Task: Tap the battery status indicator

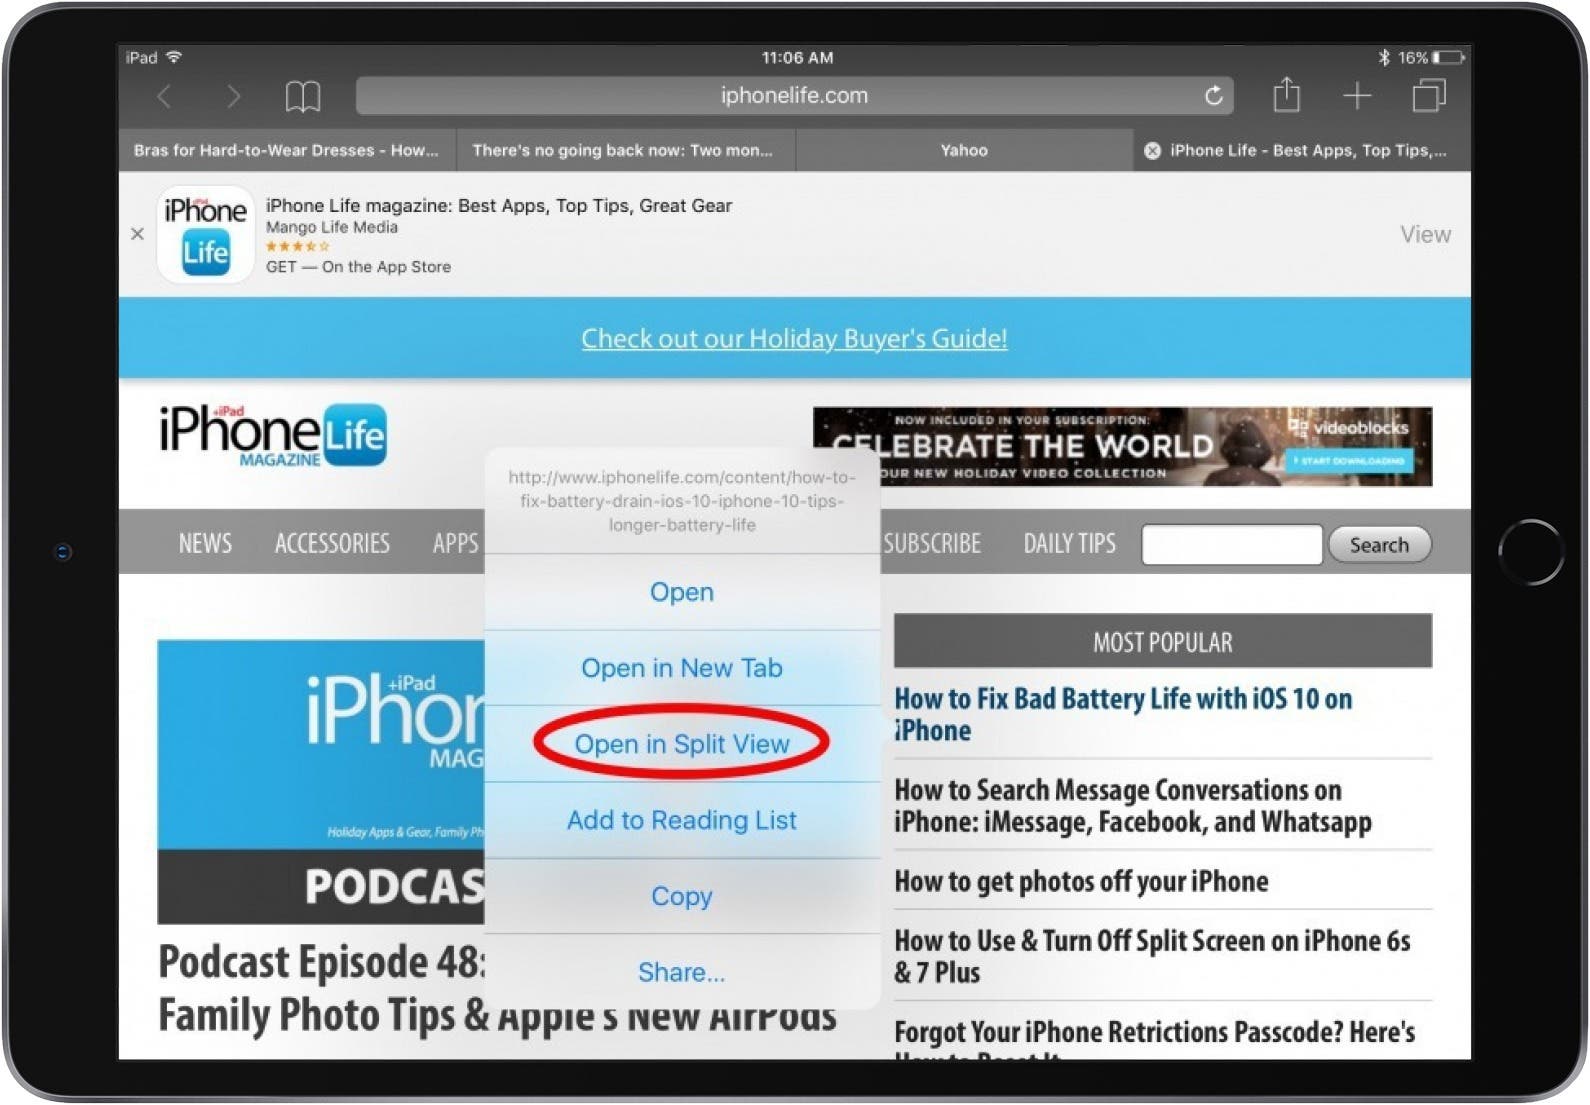Action: (1448, 58)
